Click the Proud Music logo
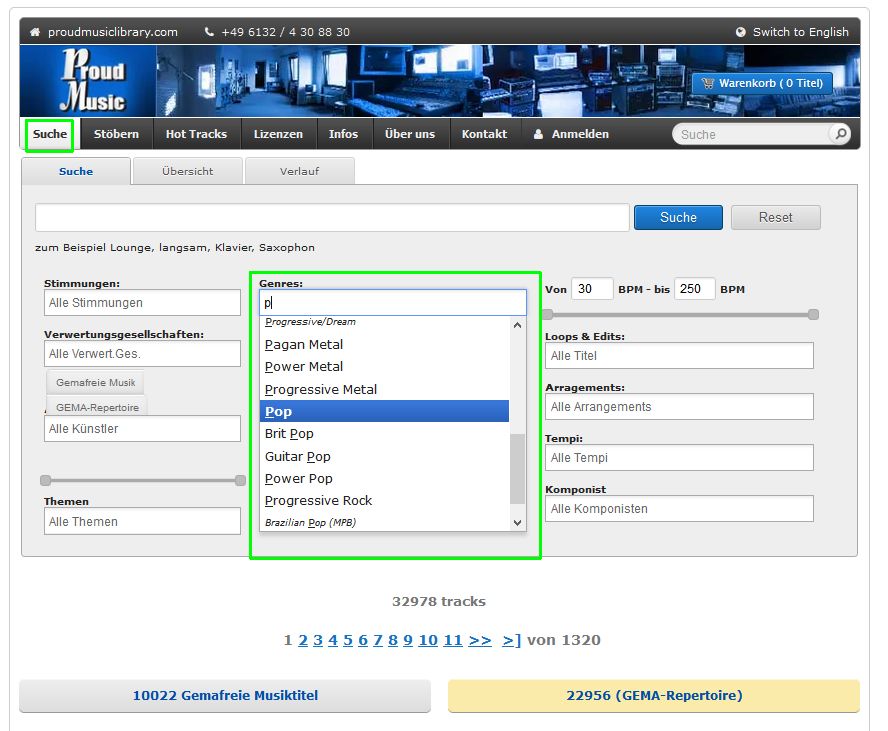This screenshot has width=888, height=731. click(x=93, y=80)
